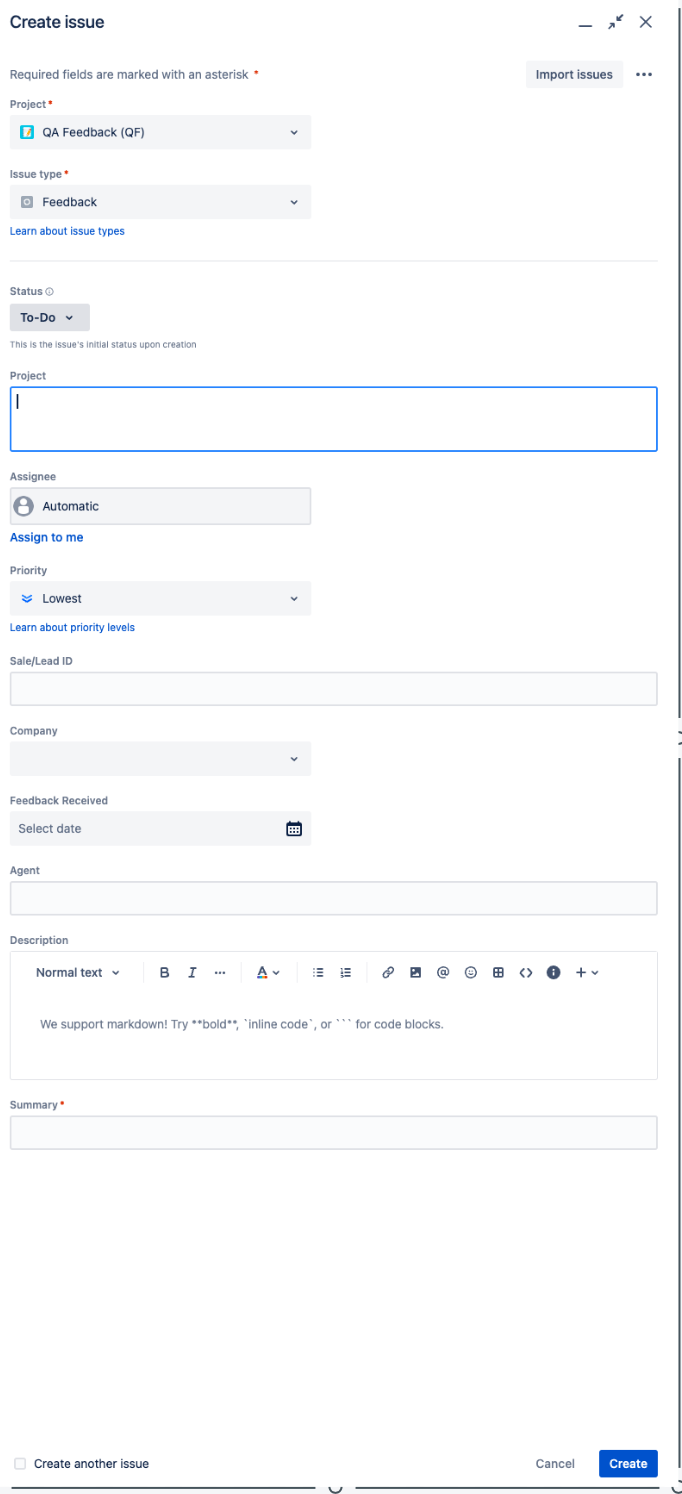
Task: Add a bulleted list to the Description
Action: tap(318, 972)
